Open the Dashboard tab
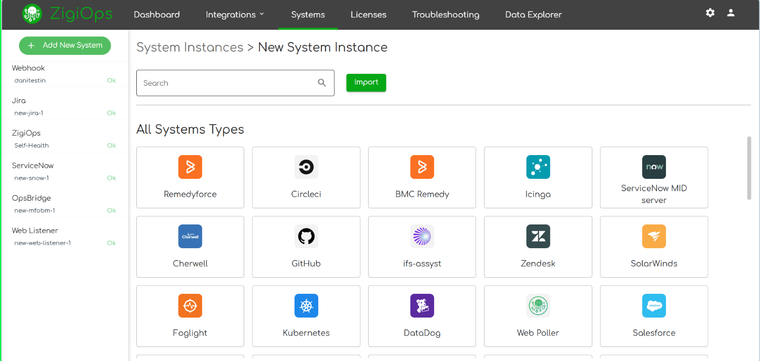 click(157, 15)
